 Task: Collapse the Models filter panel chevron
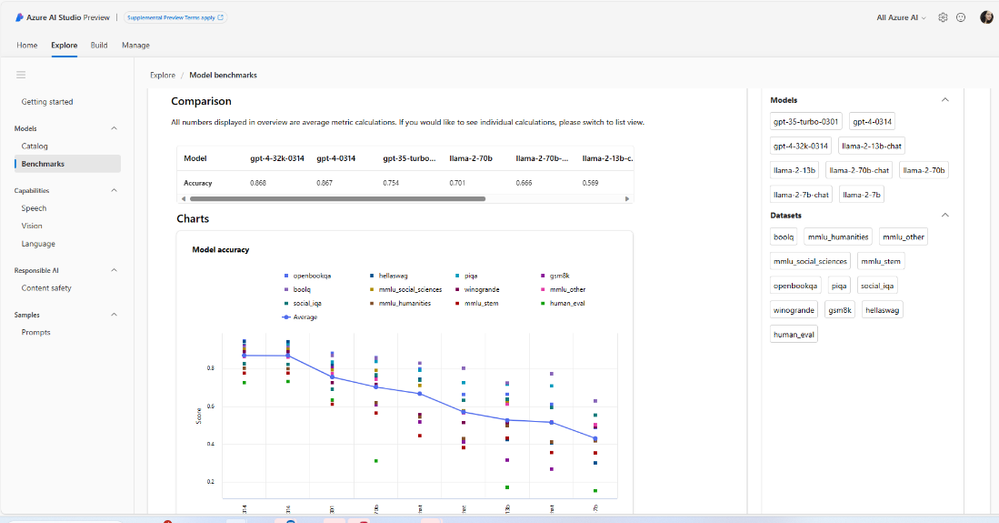945,100
